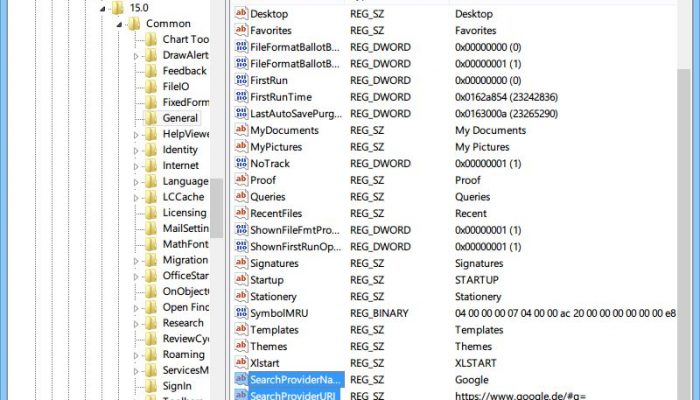The height and width of the screenshot is (400, 700).
Task: Click the Feedback folder icon
Action: pos(151,71)
